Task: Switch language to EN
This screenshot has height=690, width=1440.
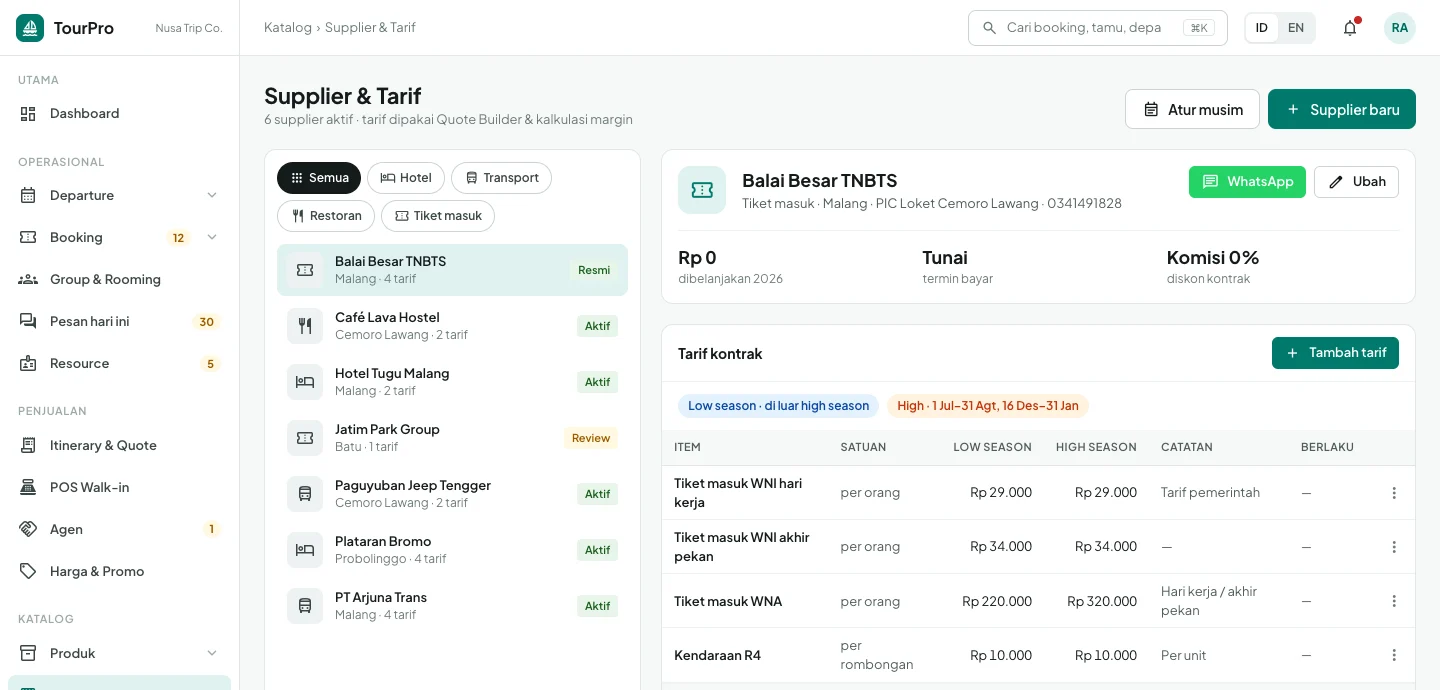Action: coord(1296,28)
